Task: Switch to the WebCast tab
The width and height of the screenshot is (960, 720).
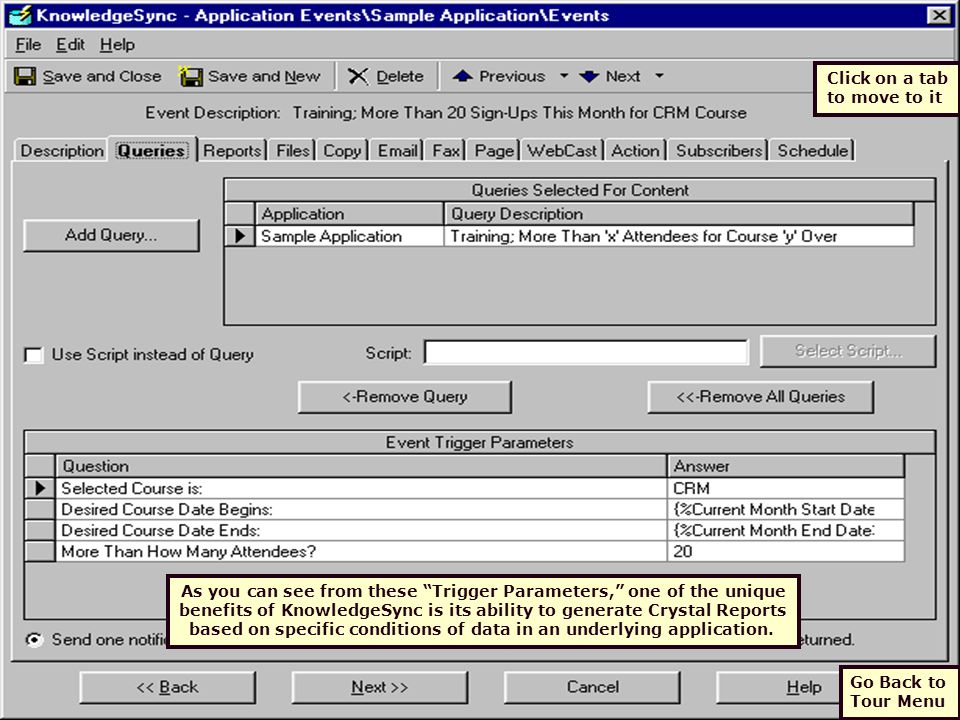Action: tap(562, 151)
